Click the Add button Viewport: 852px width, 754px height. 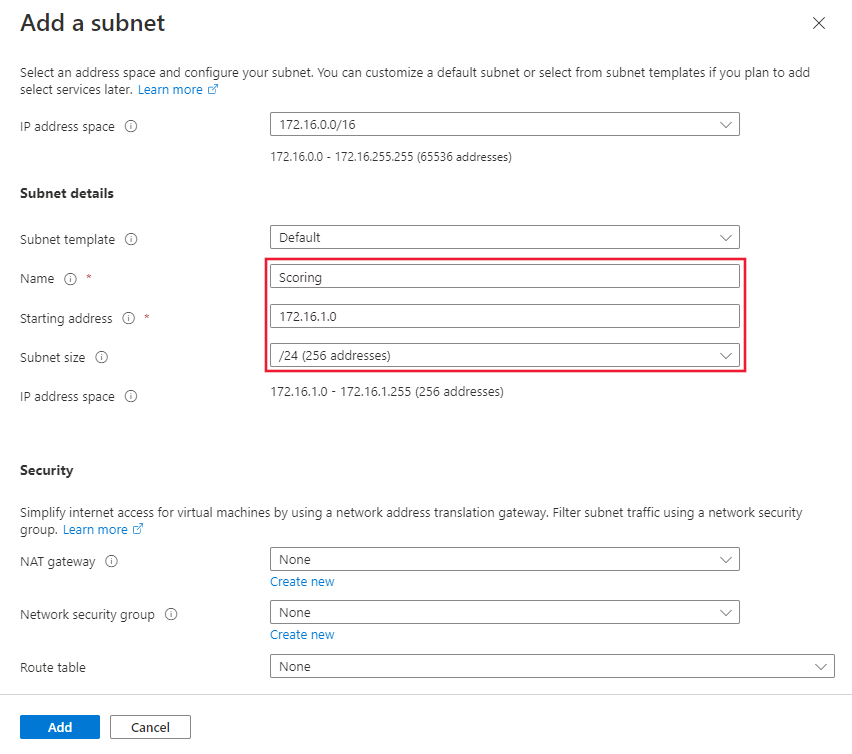coord(60,727)
